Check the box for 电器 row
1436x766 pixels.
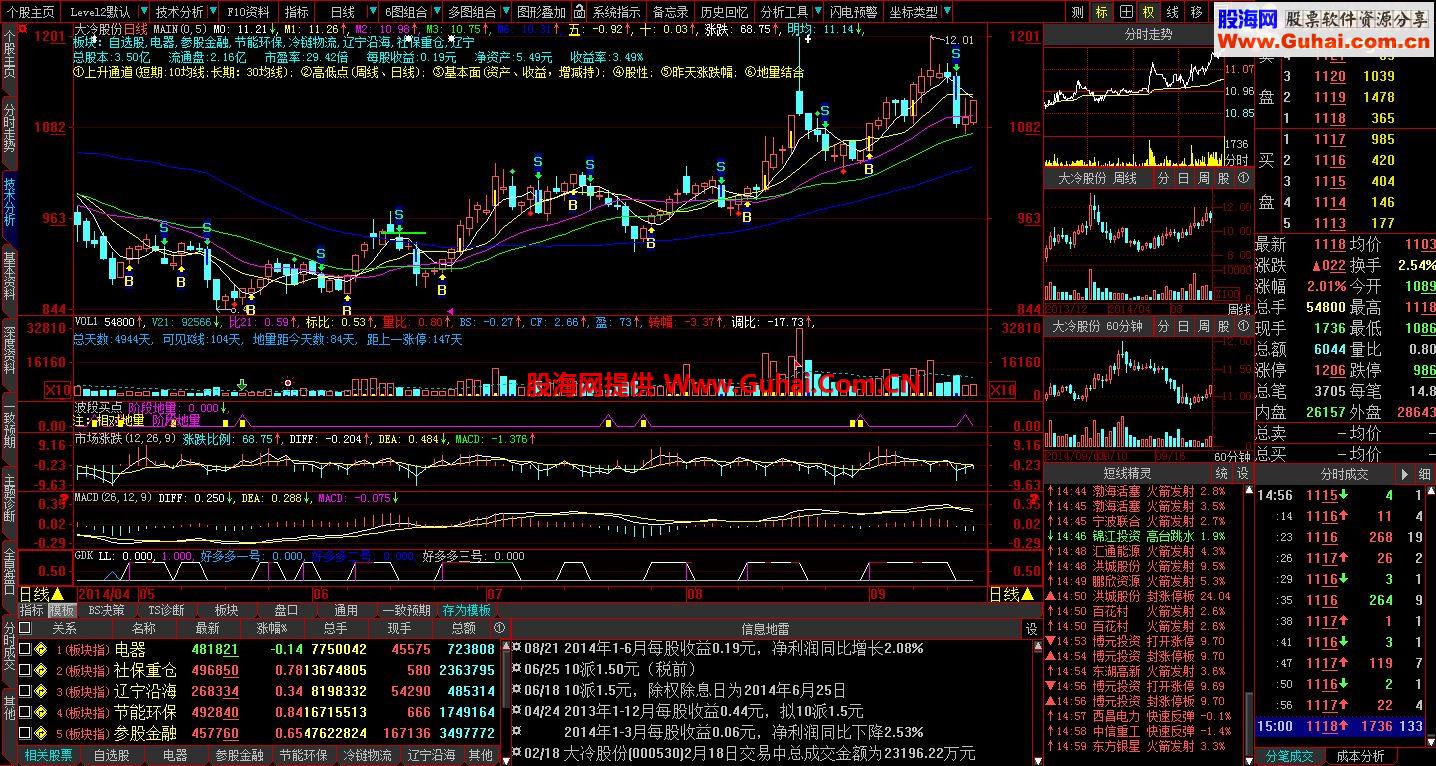25,650
